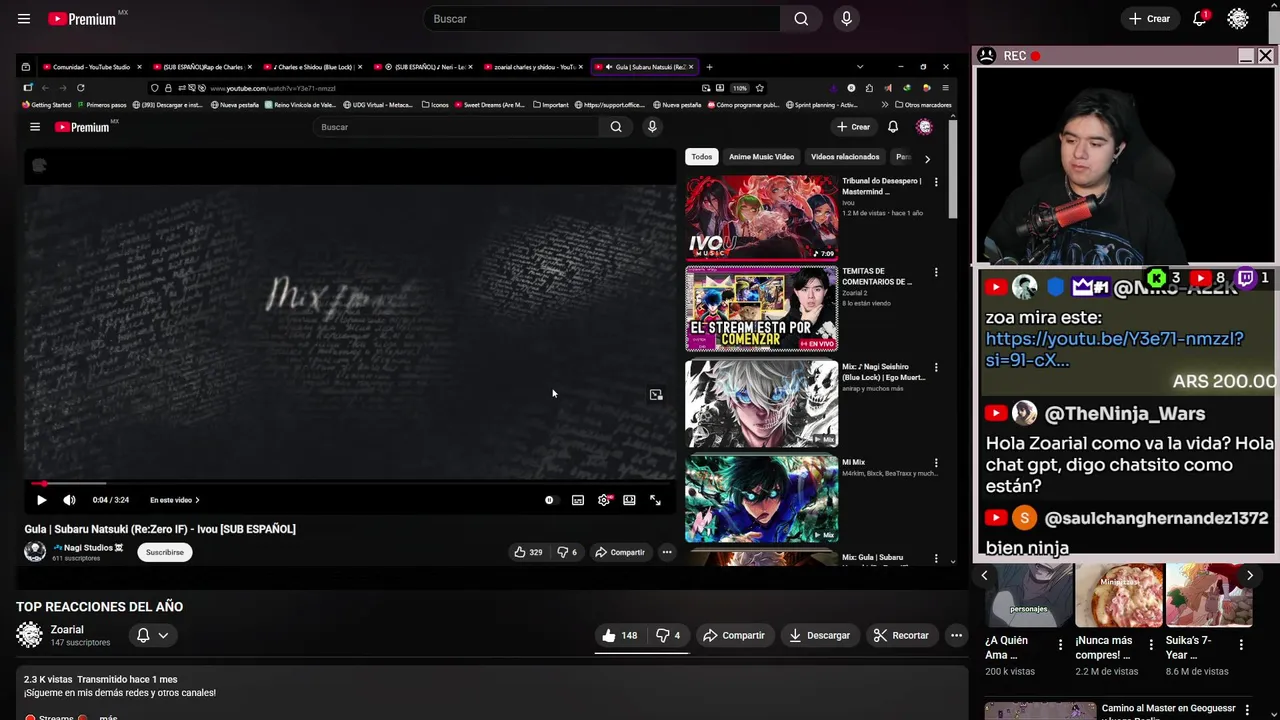Image resolution: width=1280 pixels, height=720 pixels.
Task: Expand En este video chapters
Action: click(x=174, y=500)
